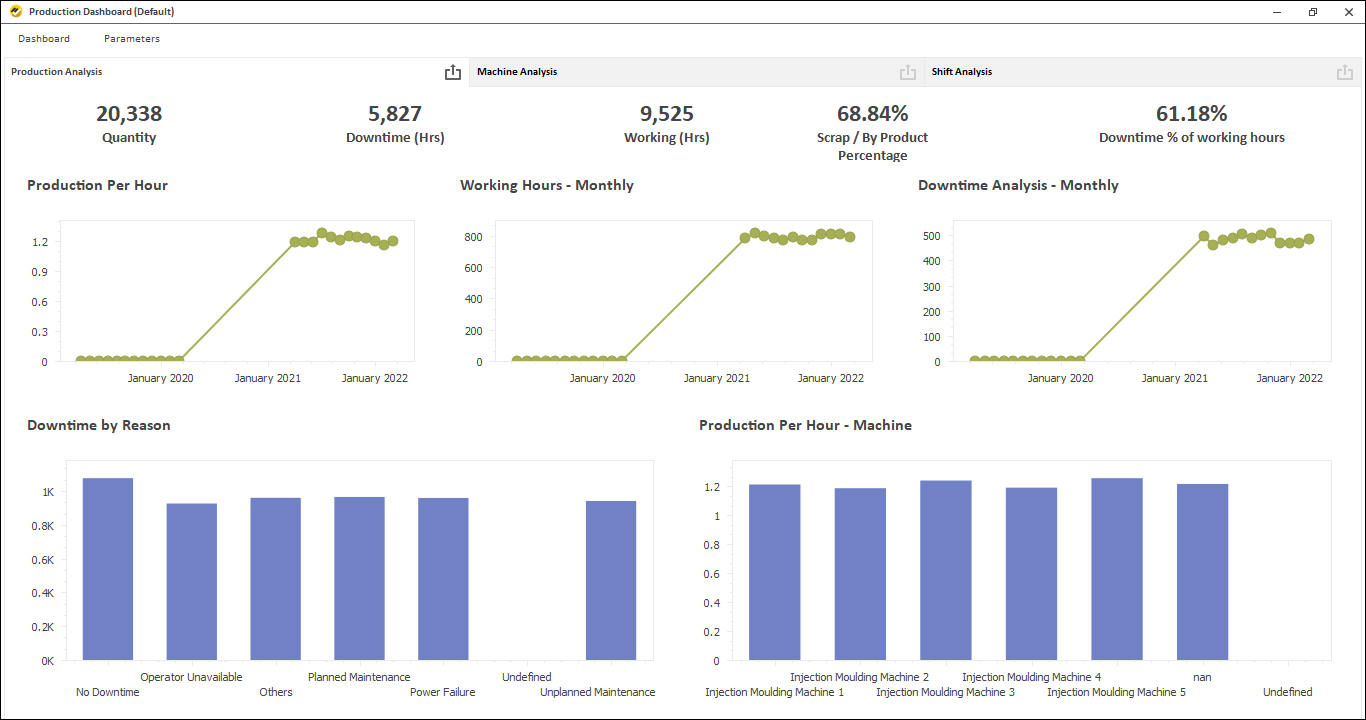Click the Injection Moulding Machine 5 bar

pos(1116,570)
